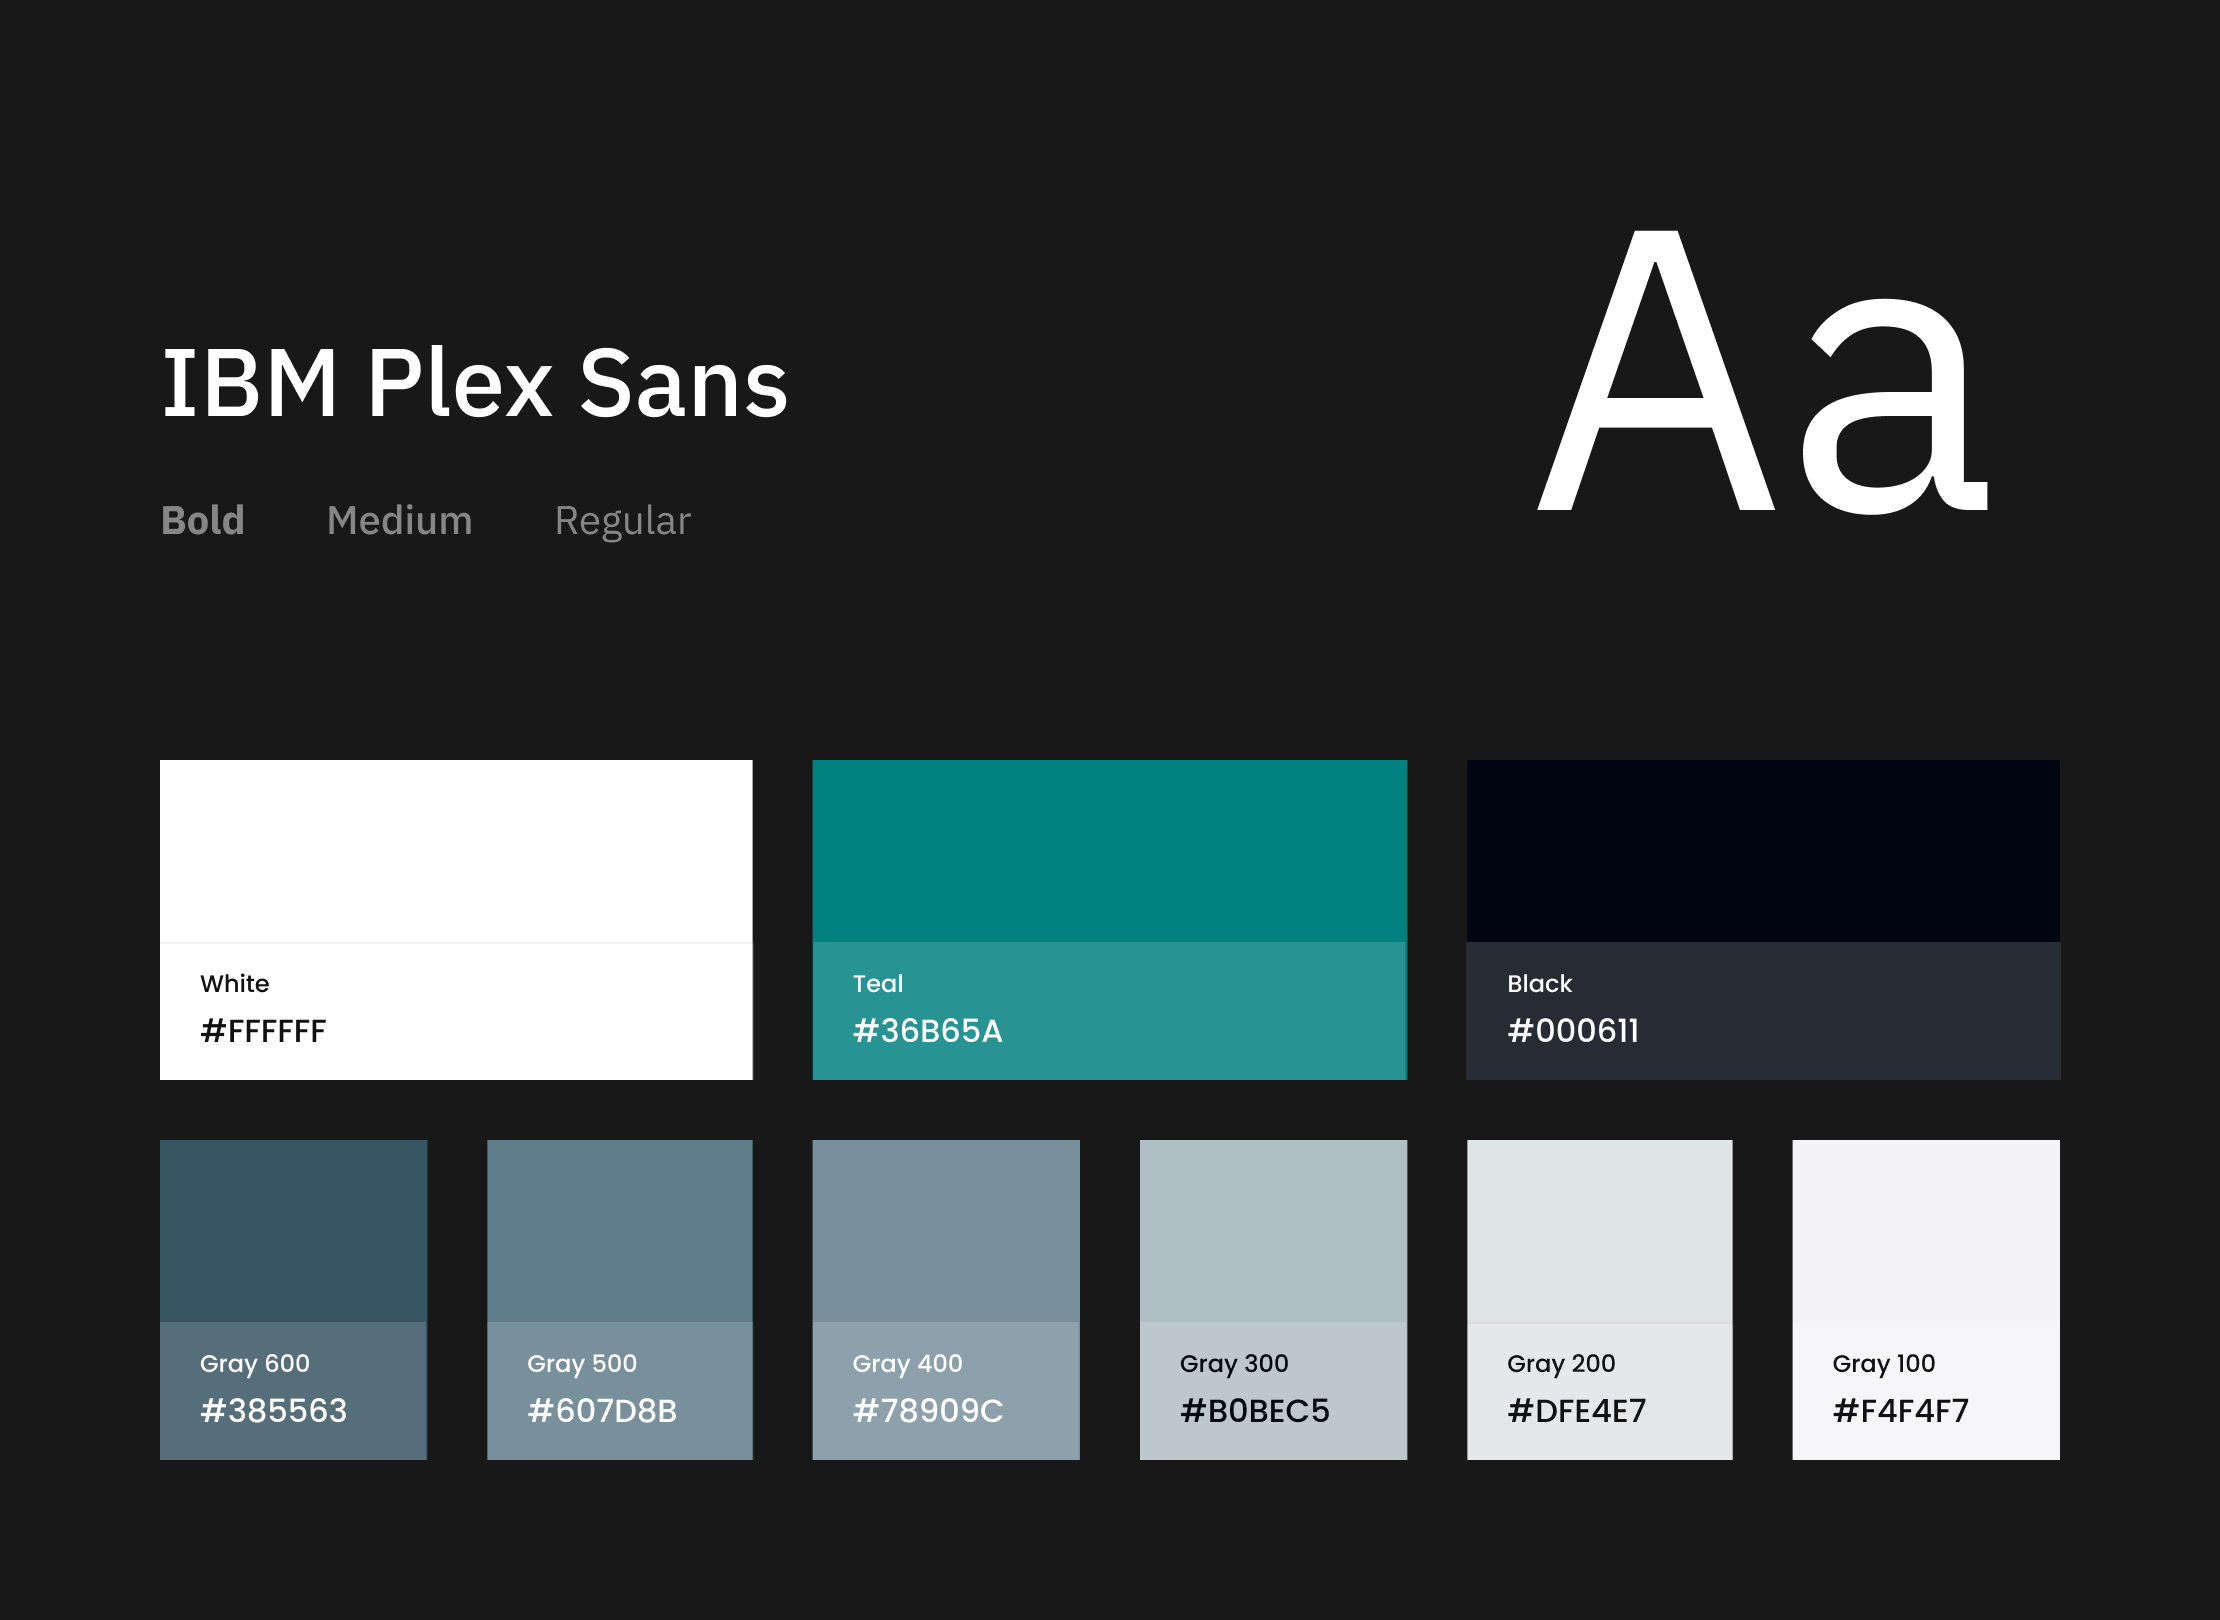Click the #F4F4F7 hex value

[x=1900, y=1411]
